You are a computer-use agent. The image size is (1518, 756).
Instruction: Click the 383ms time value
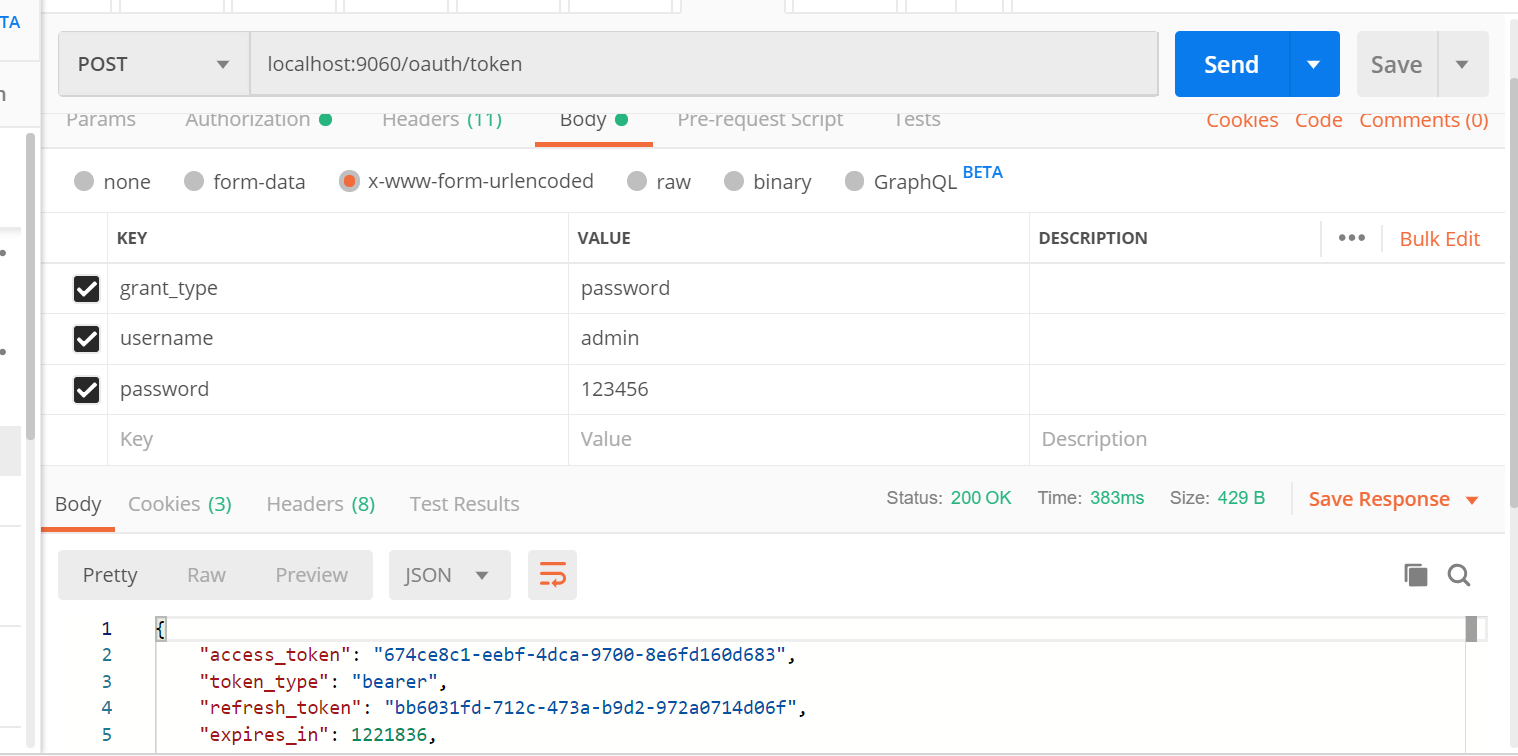click(1117, 498)
